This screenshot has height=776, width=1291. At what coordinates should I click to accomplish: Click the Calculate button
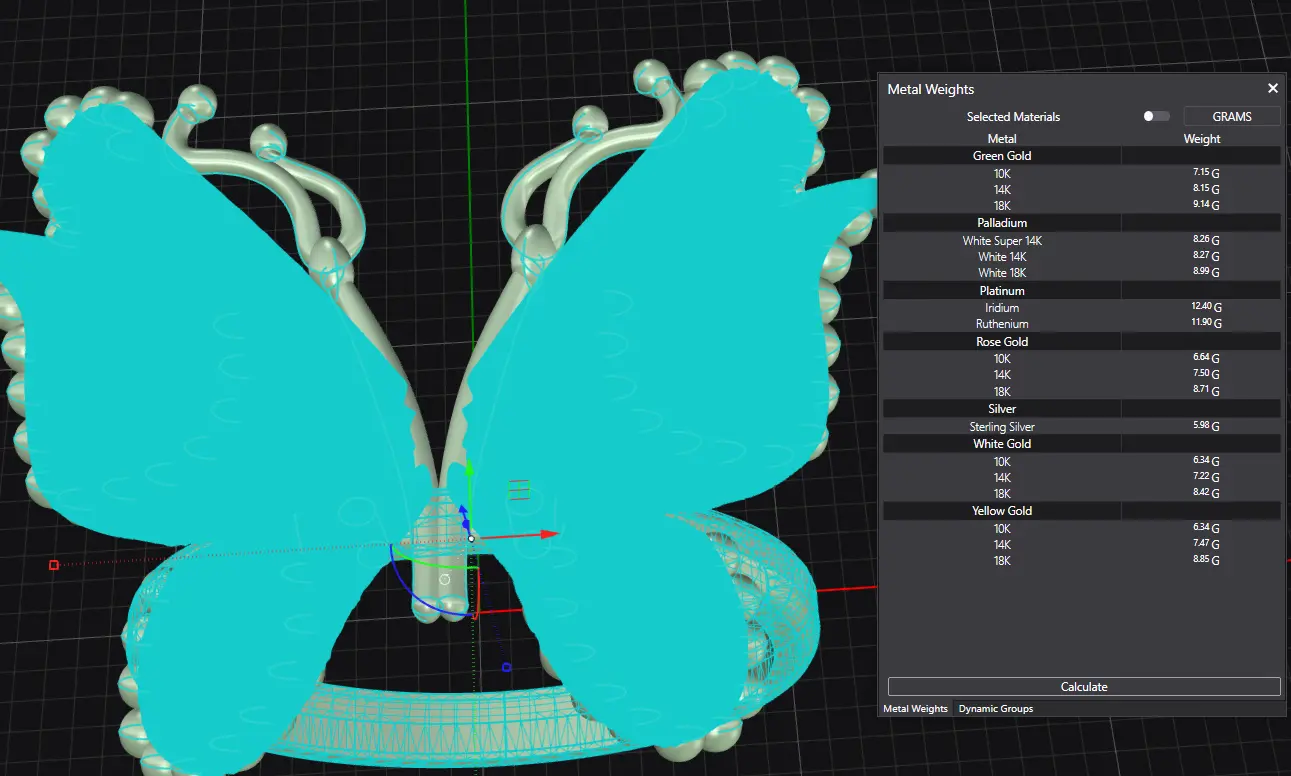pos(1084,687)
